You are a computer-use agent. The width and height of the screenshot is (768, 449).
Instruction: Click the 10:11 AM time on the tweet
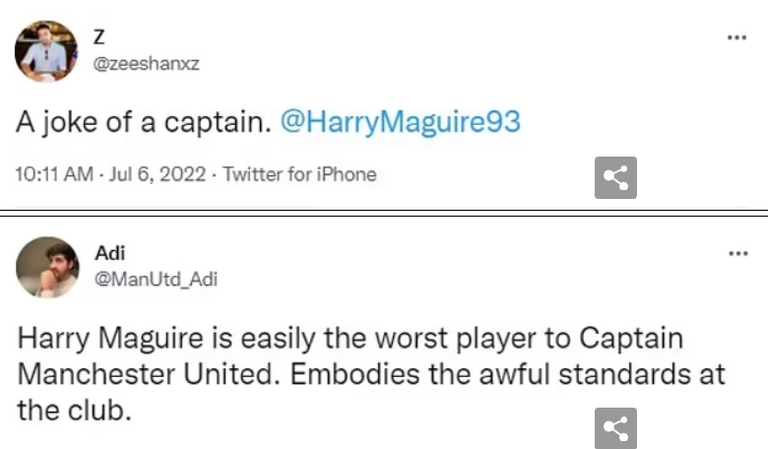56,174
